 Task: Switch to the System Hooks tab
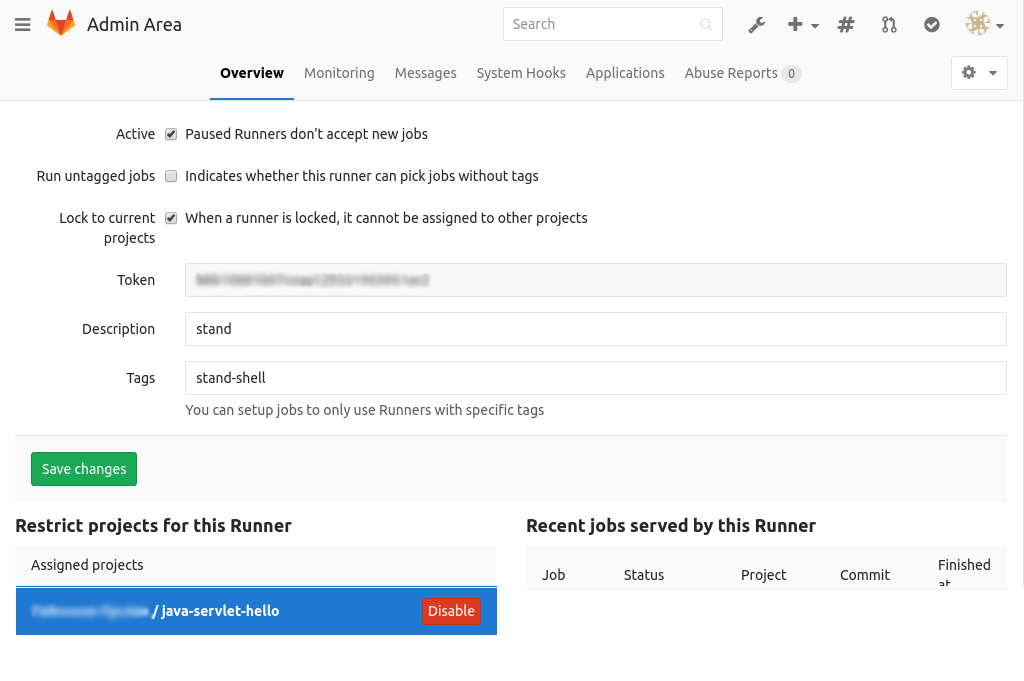click(521, 73)
